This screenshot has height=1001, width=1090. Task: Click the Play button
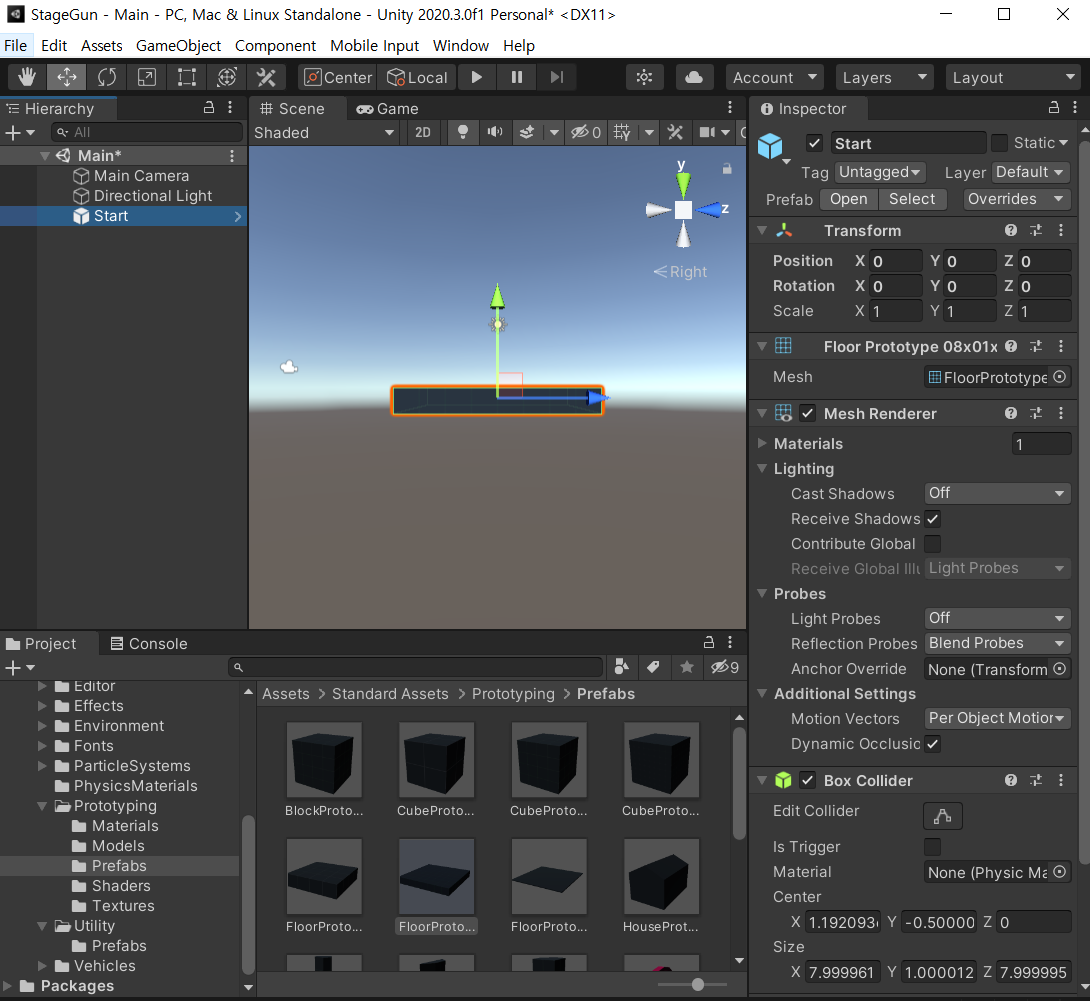[x=477, y=77]
